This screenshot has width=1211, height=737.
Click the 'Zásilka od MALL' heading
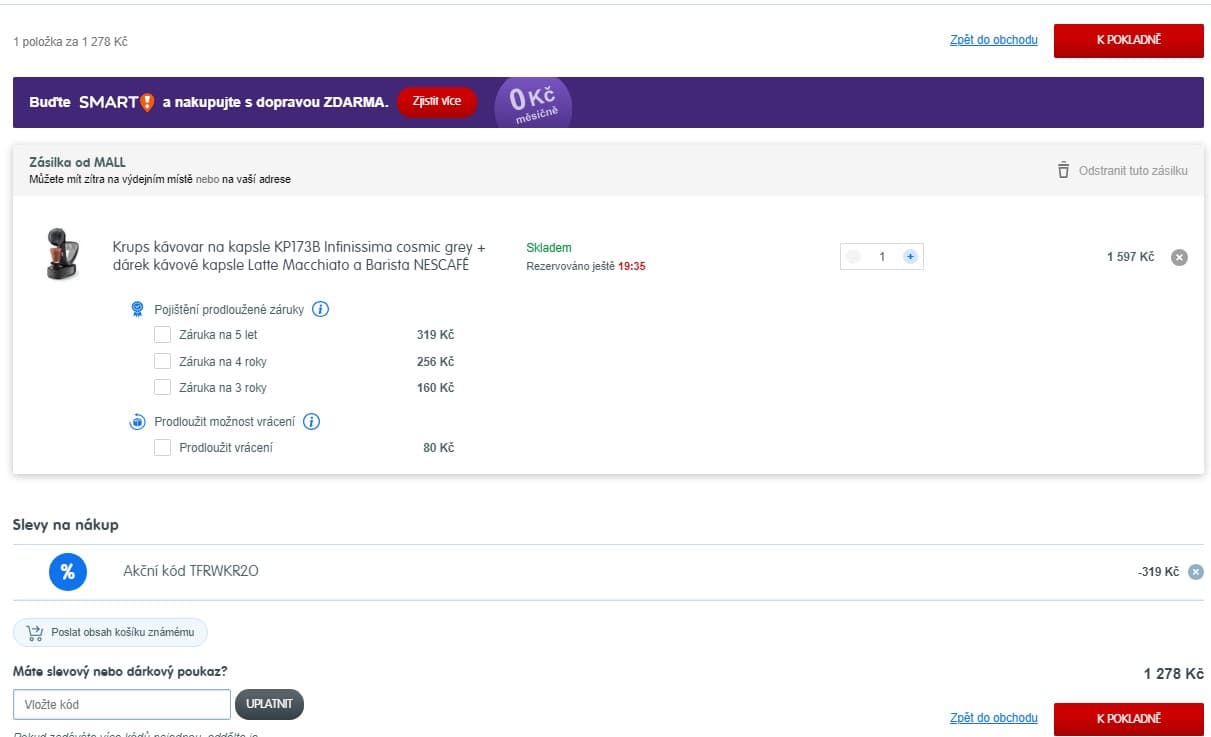click(77, 162)
